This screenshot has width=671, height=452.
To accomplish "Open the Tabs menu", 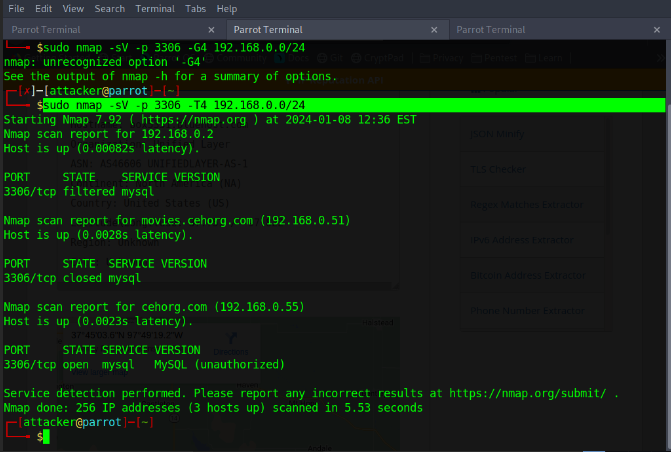I will pos(196,8).
